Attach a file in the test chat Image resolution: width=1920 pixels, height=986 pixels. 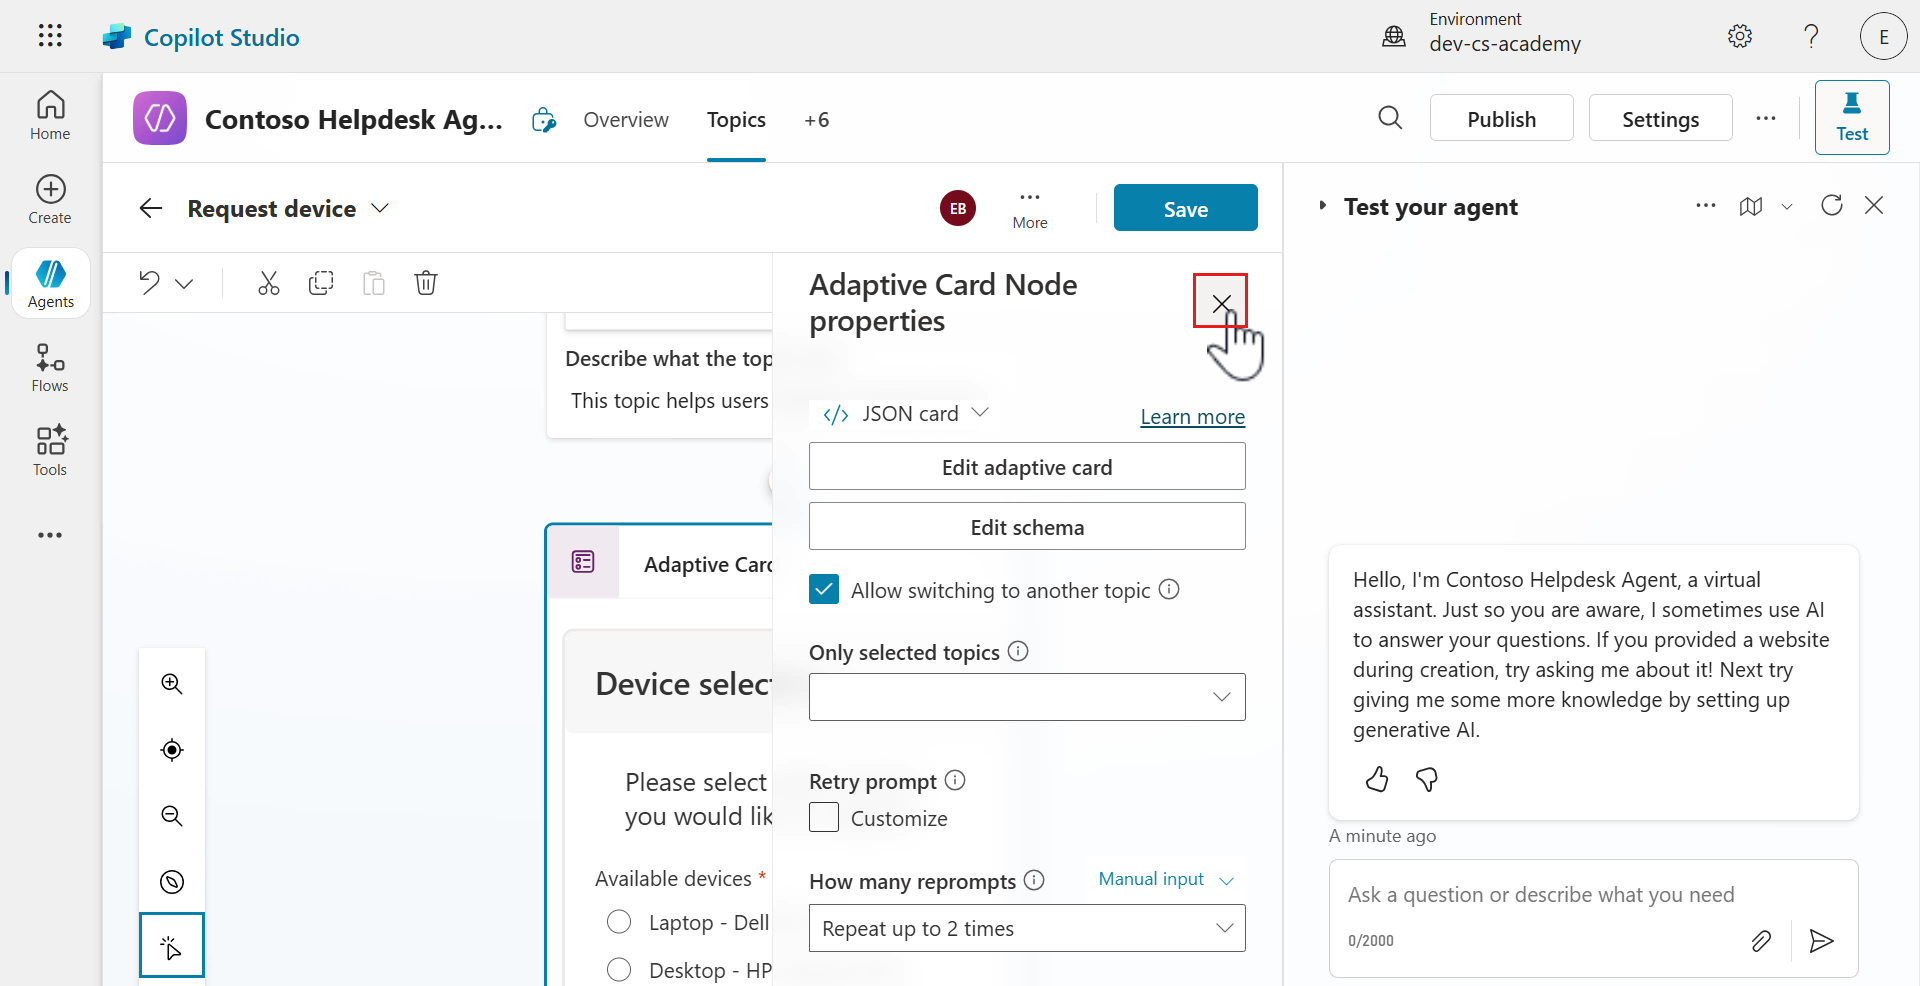1762,940
